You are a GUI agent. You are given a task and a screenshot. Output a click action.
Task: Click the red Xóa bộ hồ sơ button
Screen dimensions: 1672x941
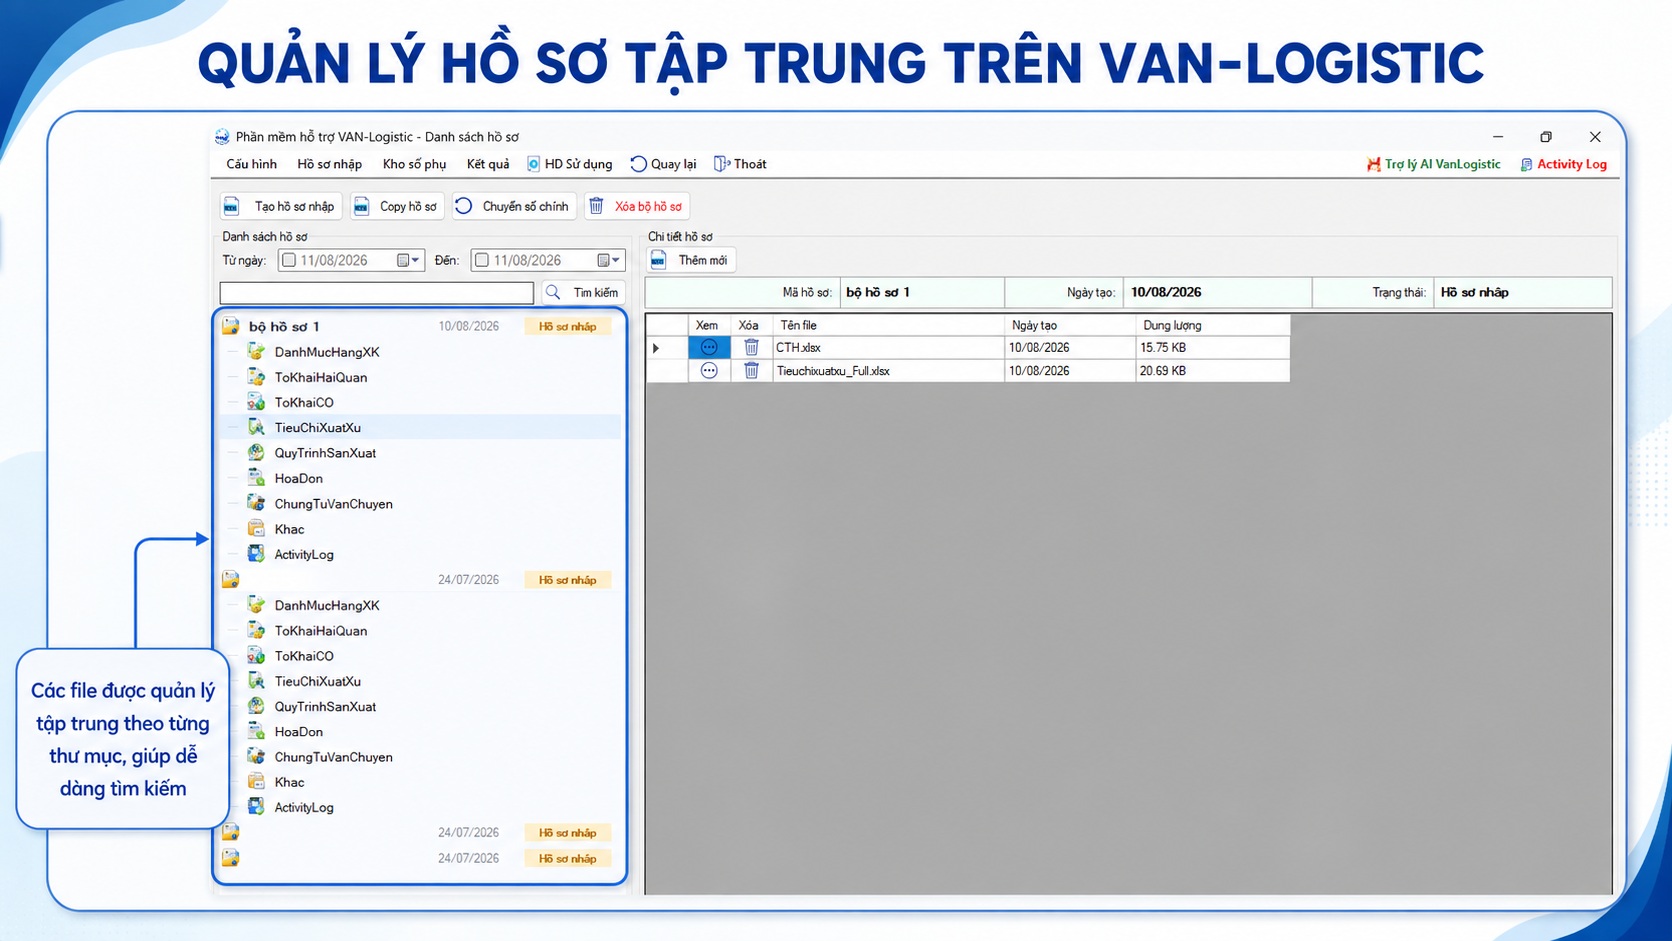click(x=636, y=206)
